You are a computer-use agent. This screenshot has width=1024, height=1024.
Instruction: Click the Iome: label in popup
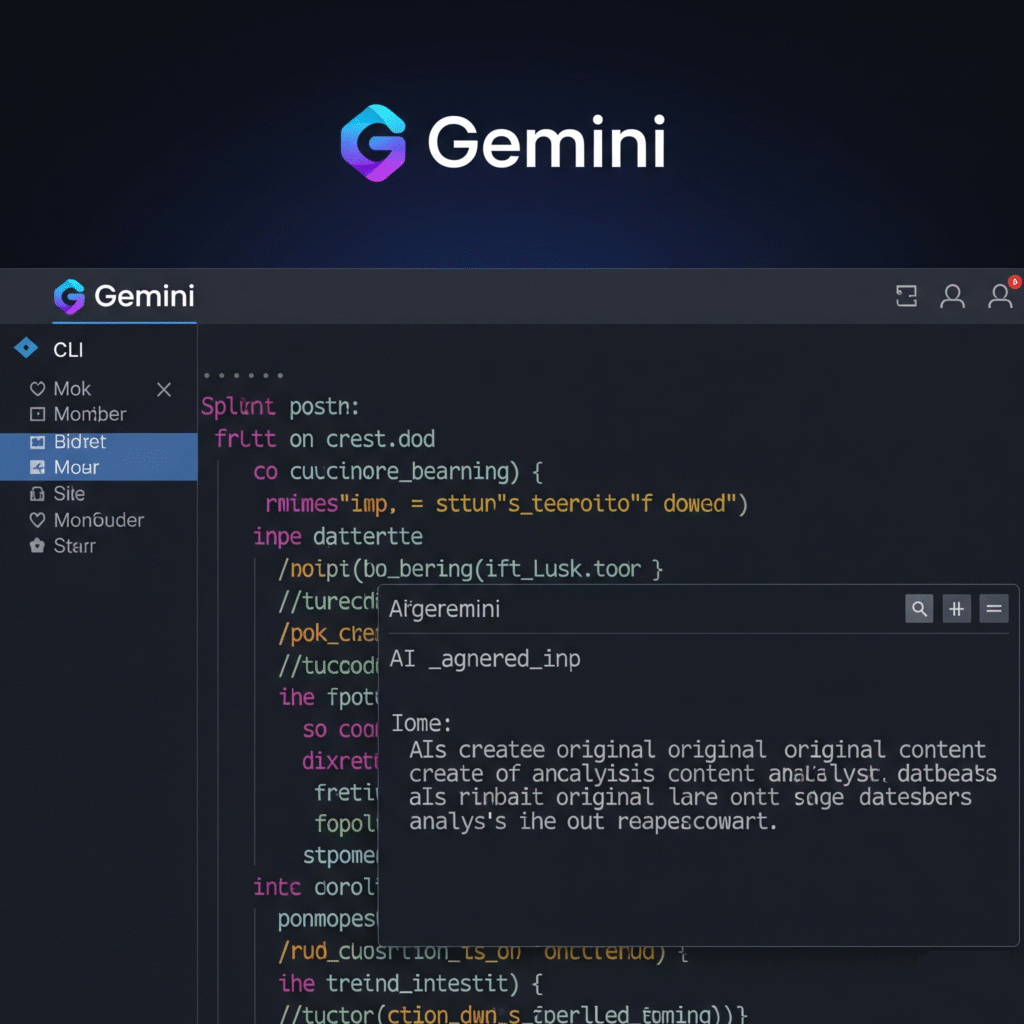click(421, 724)
